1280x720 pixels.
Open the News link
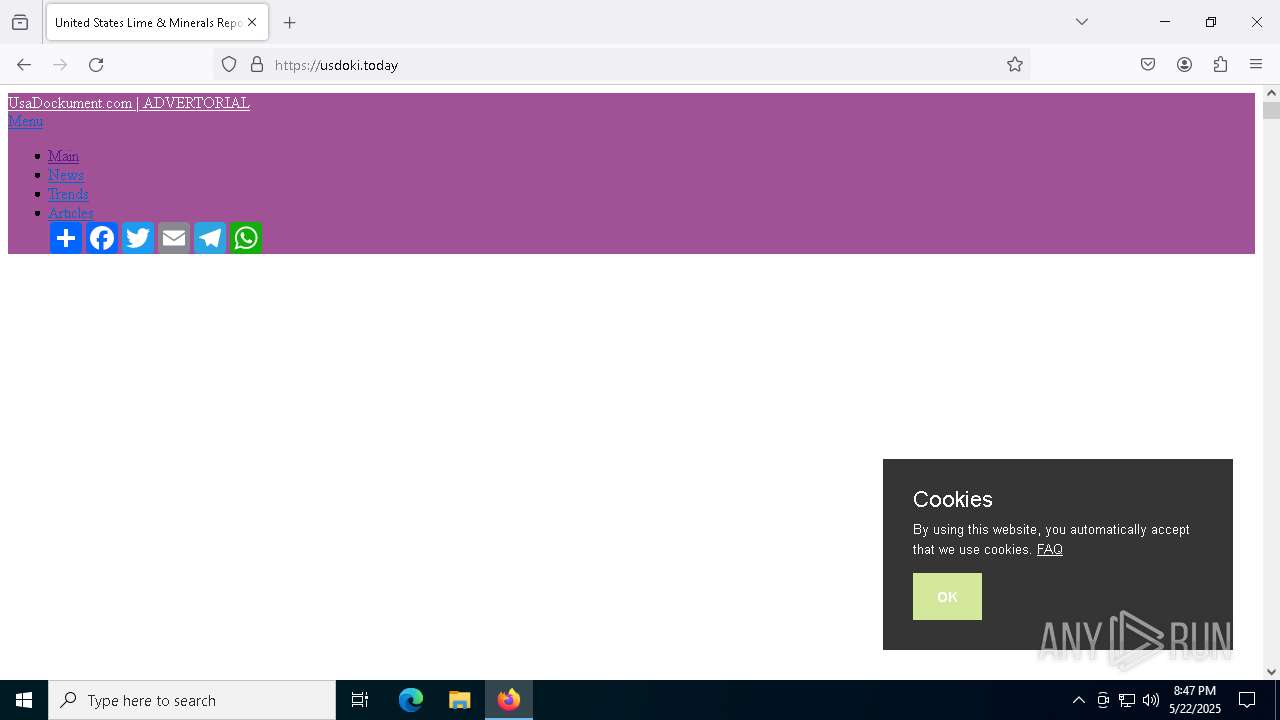pos(66,175)
